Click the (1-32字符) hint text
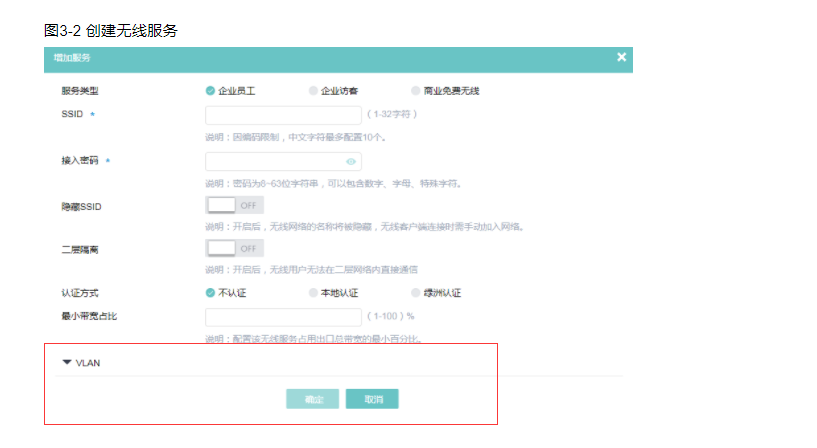817x448 pixels. click(x=392, y=114)
